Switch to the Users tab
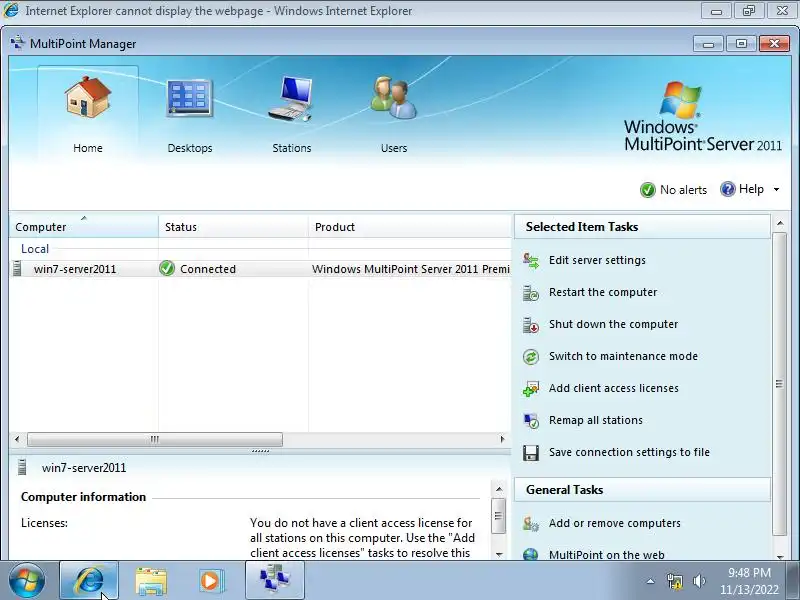Image resolution: width=800 pixels, height=600 pixels. click(393, 115)
